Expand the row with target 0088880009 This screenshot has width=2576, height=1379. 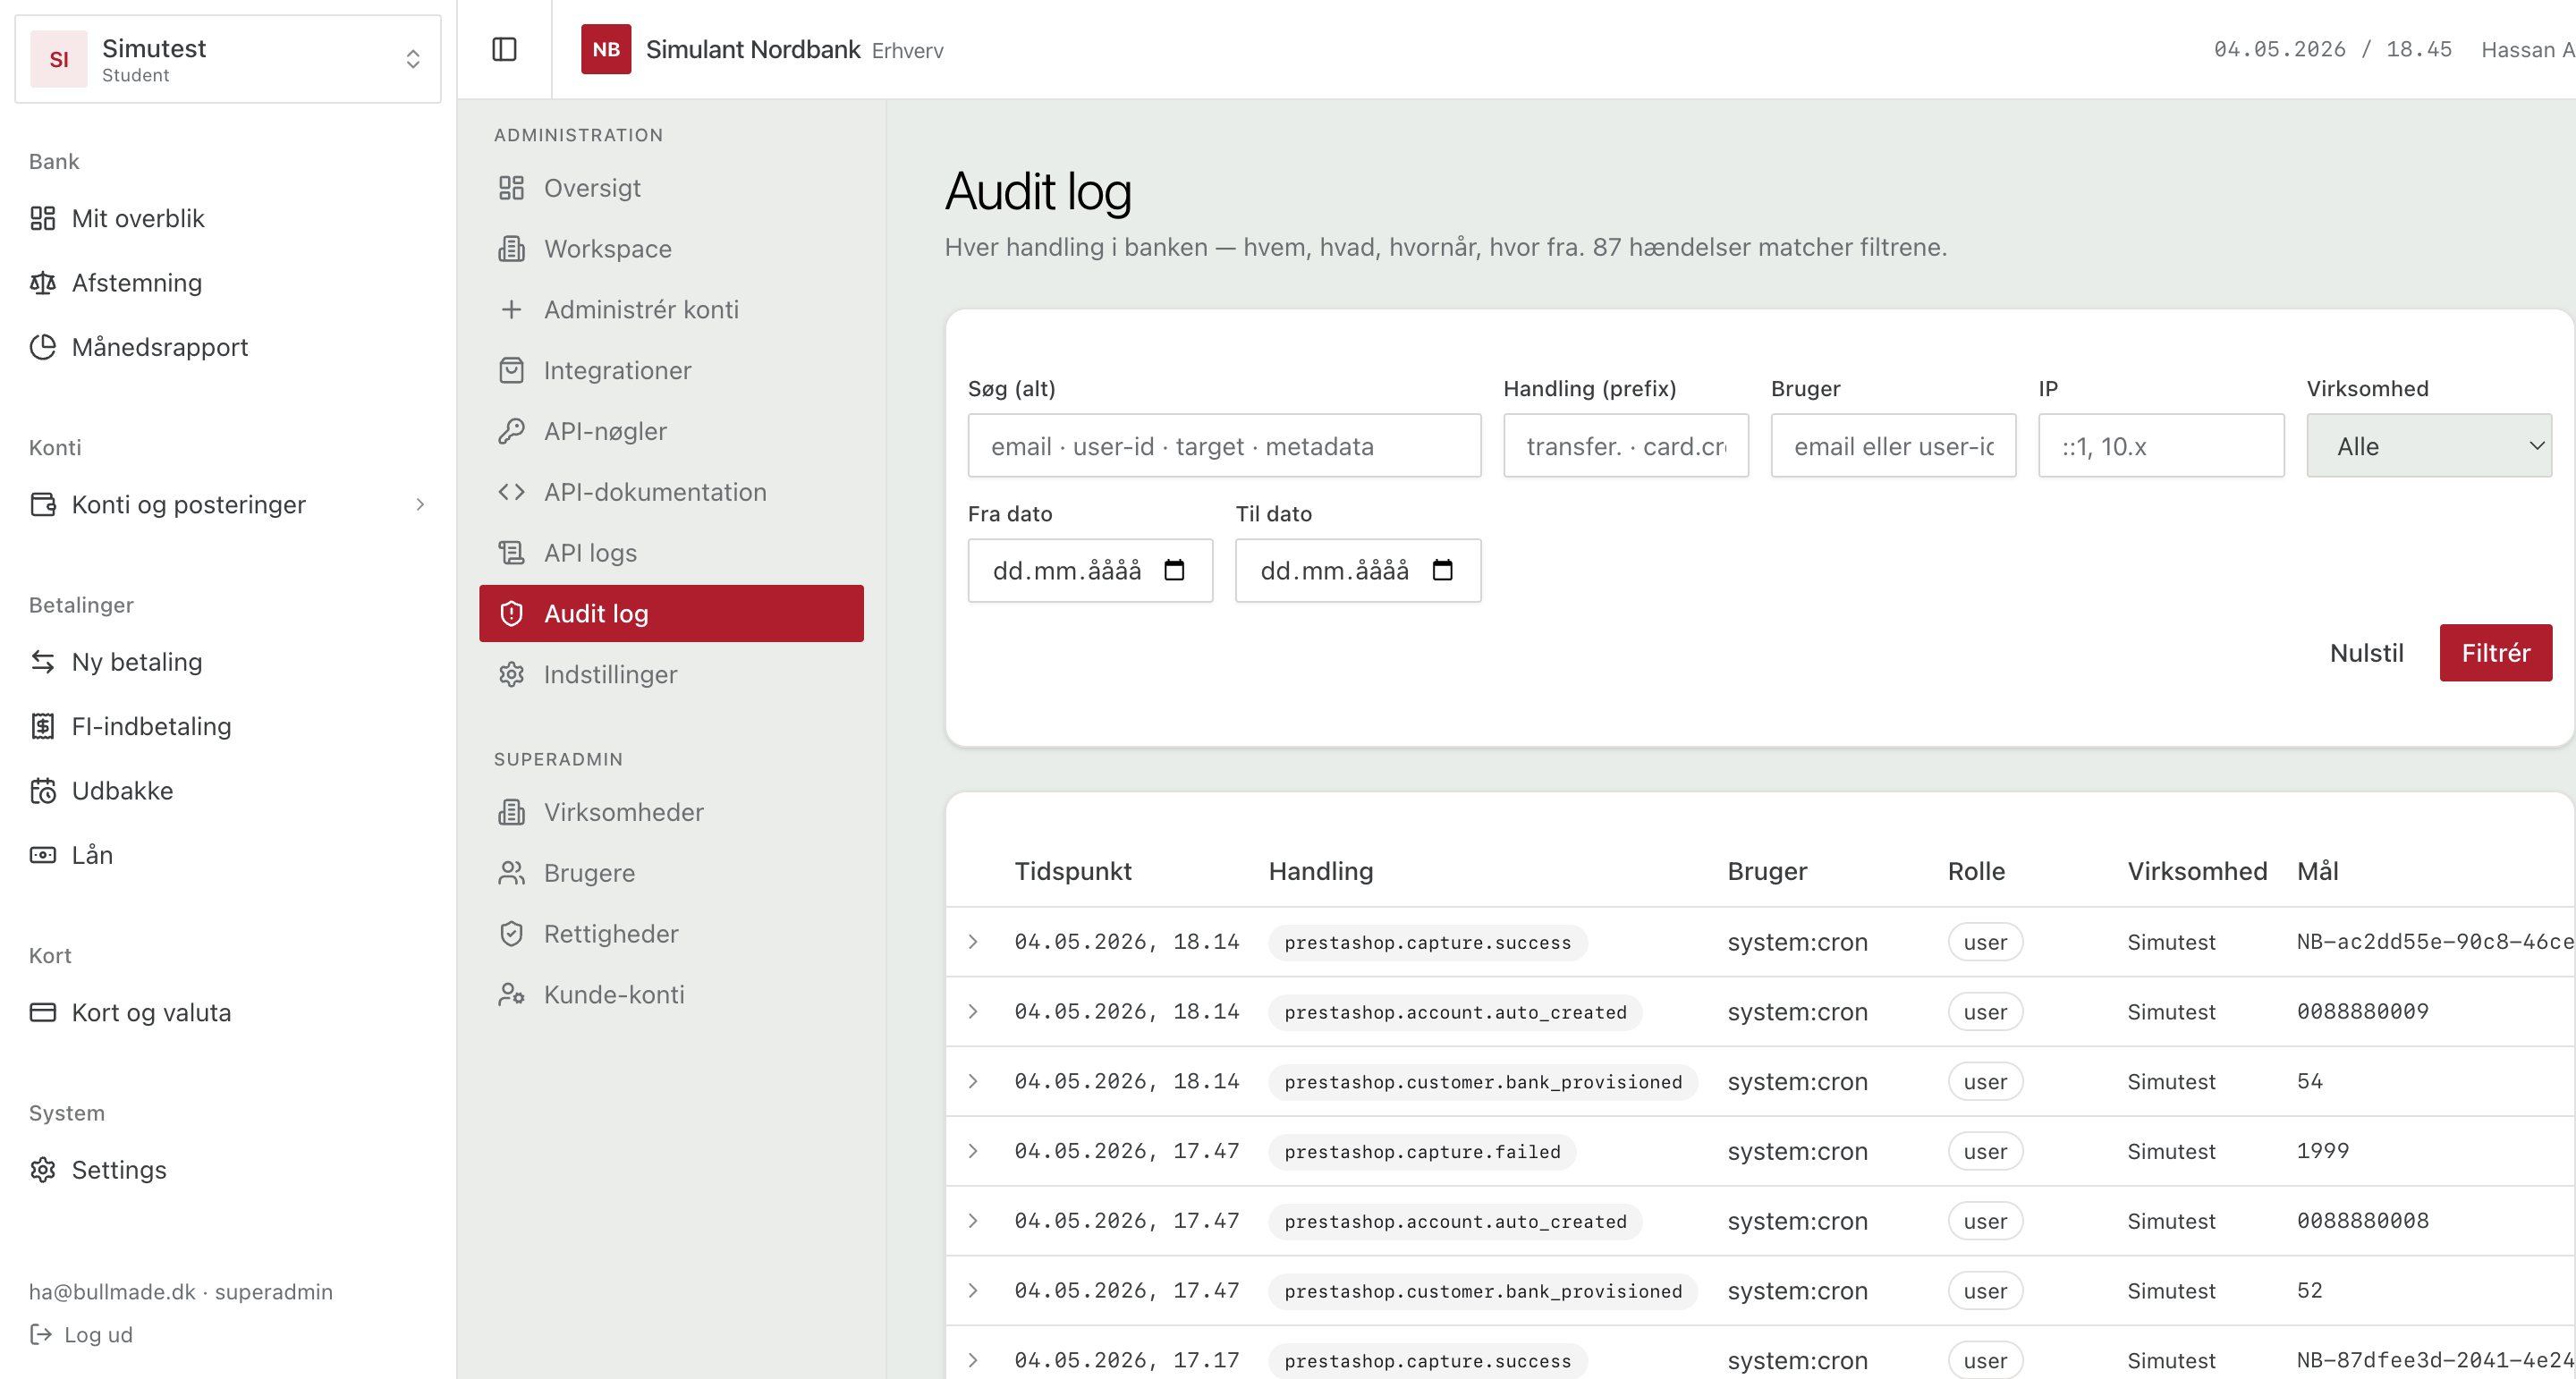pyautogui.click(x=973, y=1012)
